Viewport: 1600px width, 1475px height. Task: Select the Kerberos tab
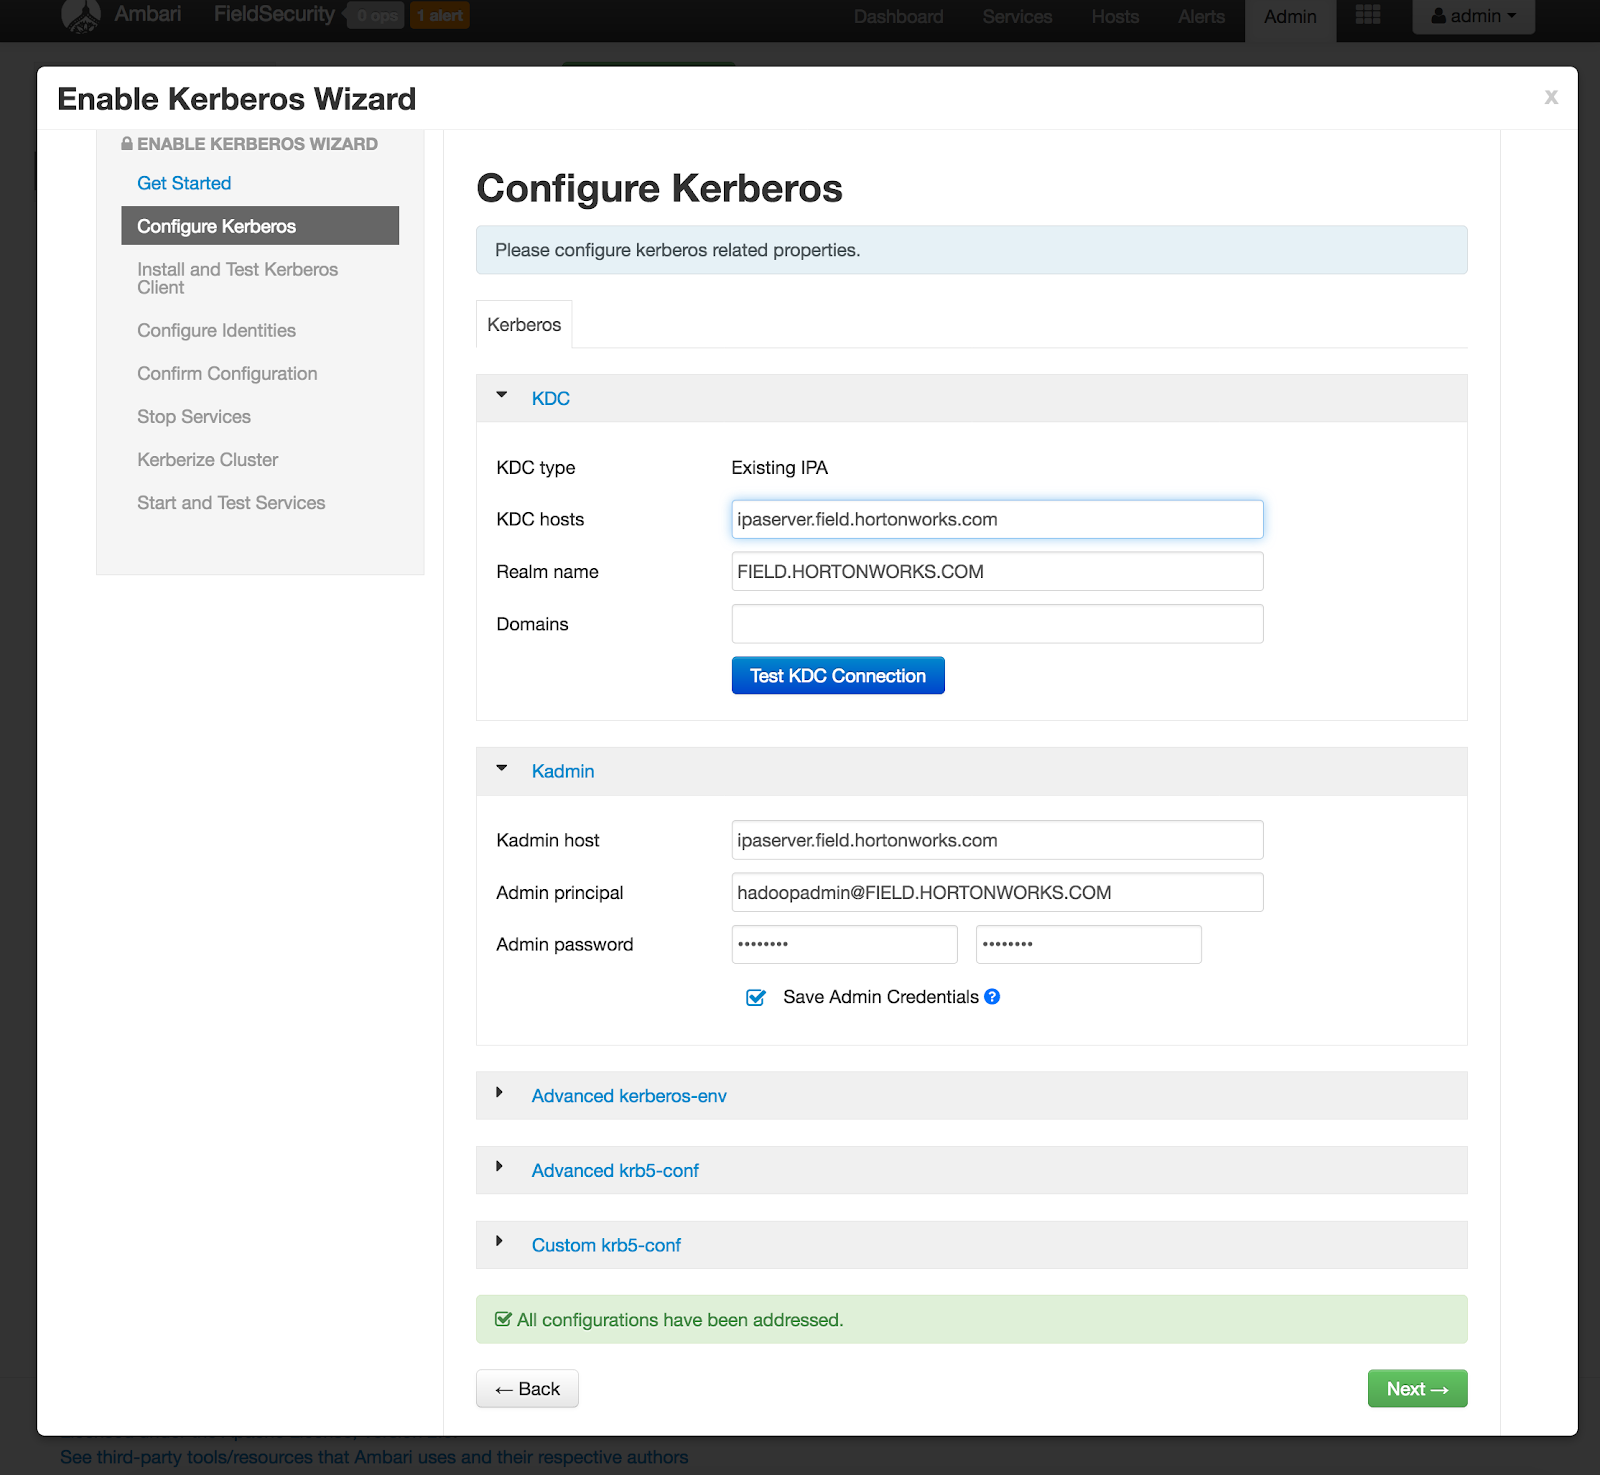tap(524, 325)
